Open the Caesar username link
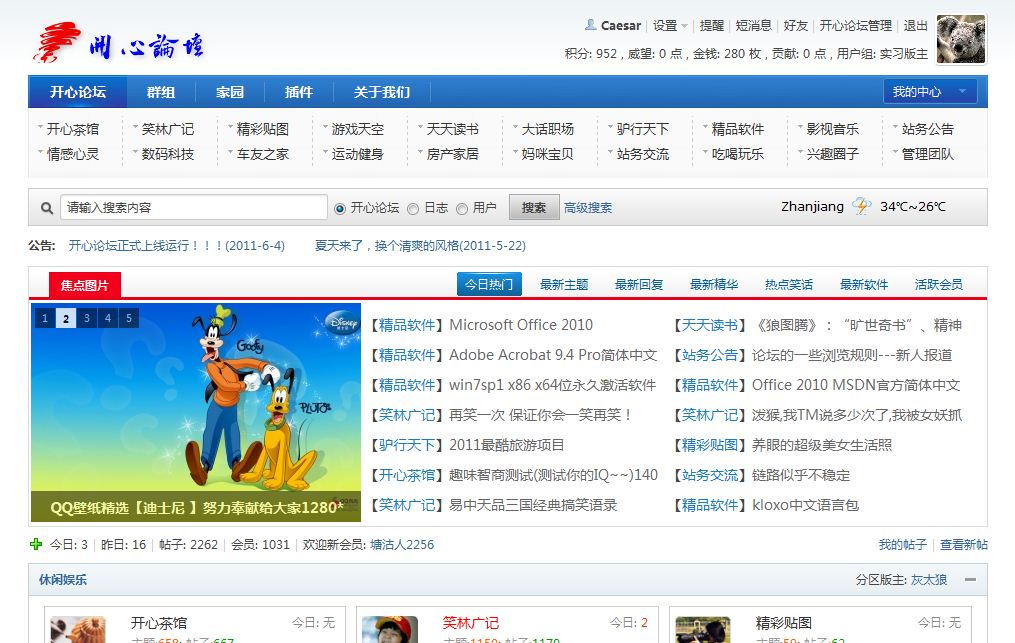Viewport: 1015px width, 643px height. pos(621,26)
